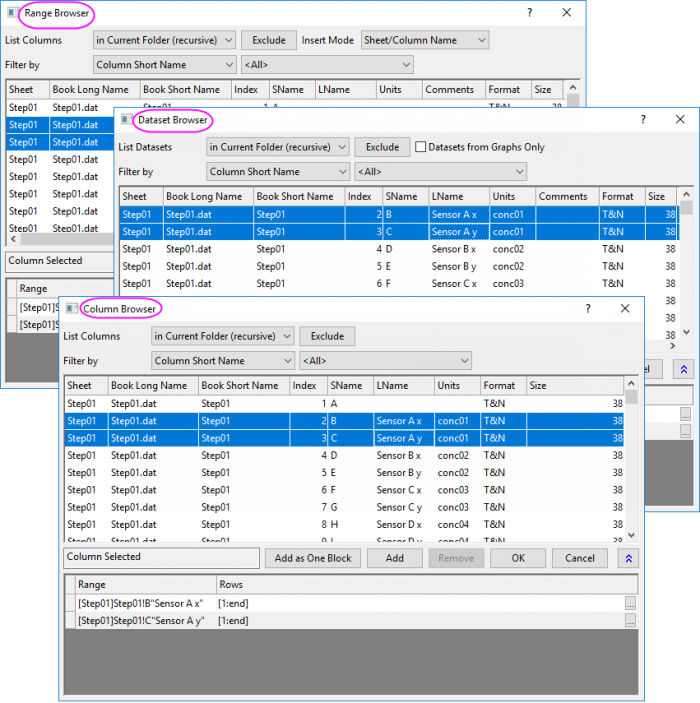Click Exclude button in Dataset Browser
Screen dimensions: 700x703
[x=382, y=147]
